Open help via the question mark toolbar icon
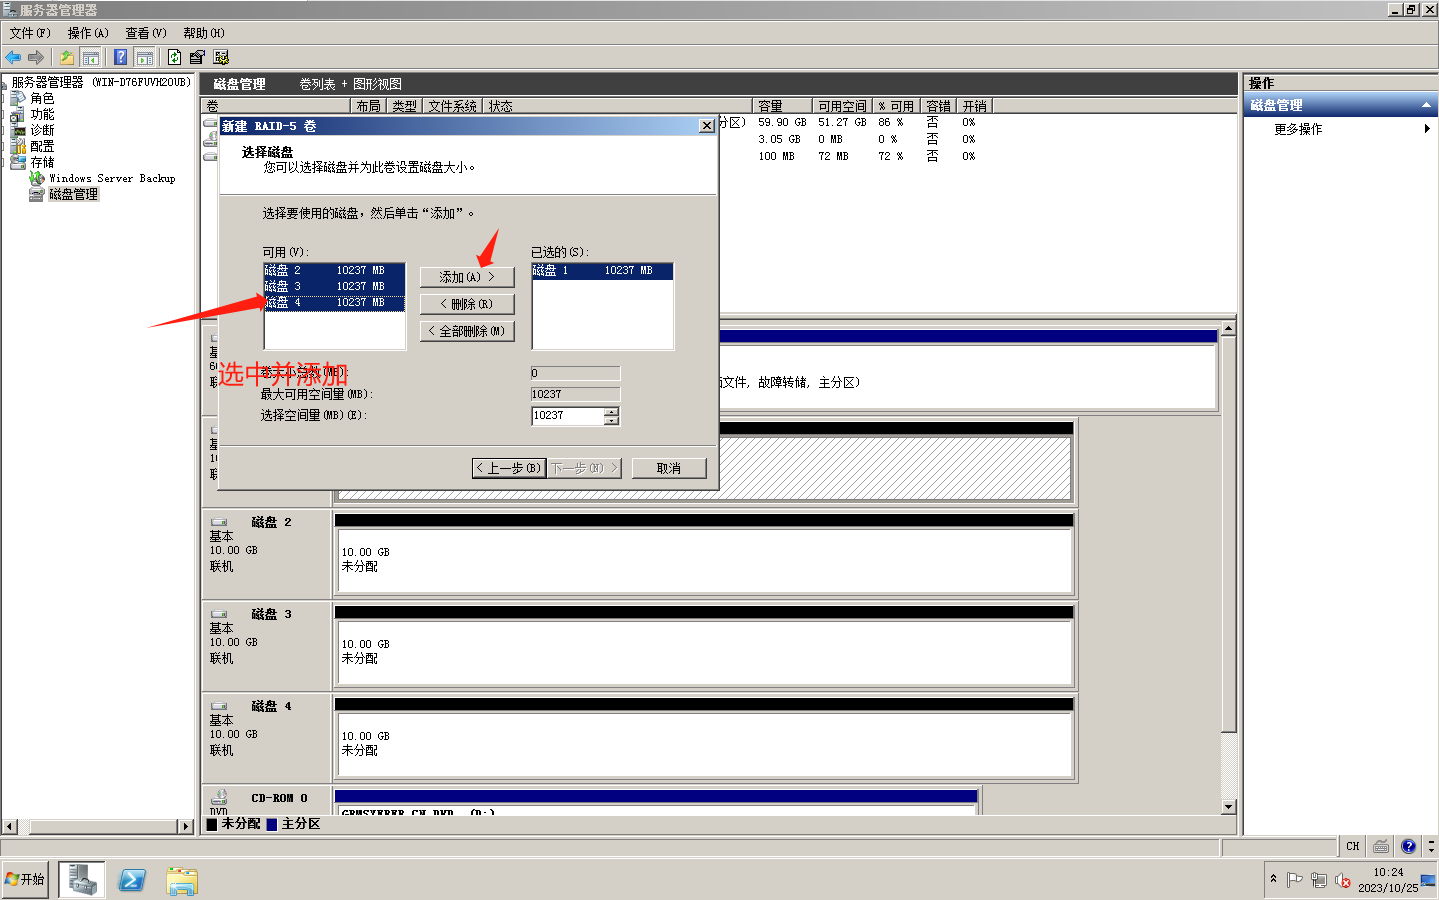This screenshot has height=900, width=1439. 121,57
